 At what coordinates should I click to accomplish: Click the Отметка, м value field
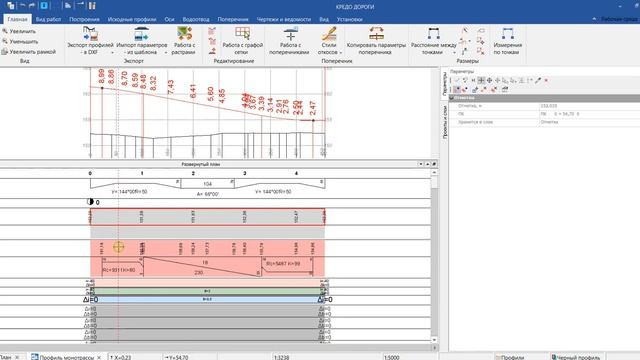point(589,106)
